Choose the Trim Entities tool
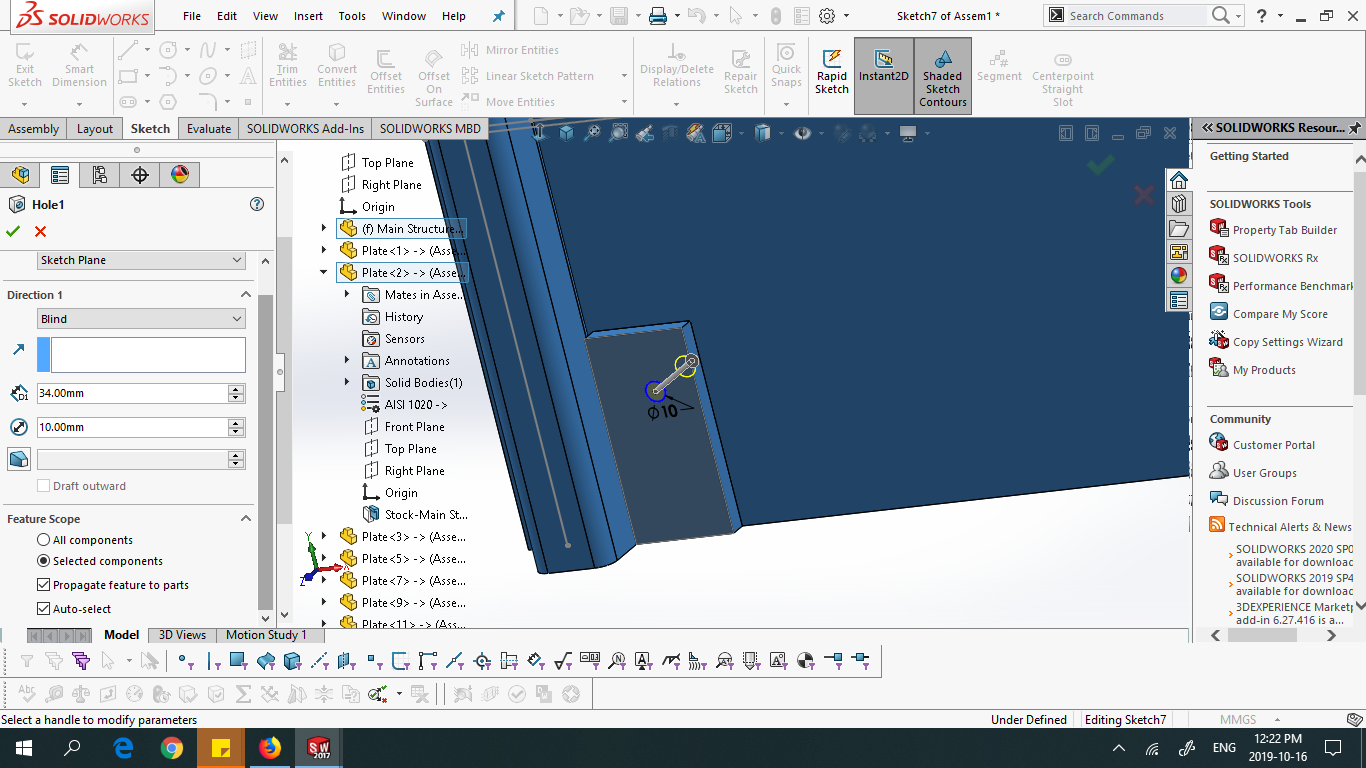Viewport: 1366px width, 768px height. pyautogui.click(x=288, y=66)
